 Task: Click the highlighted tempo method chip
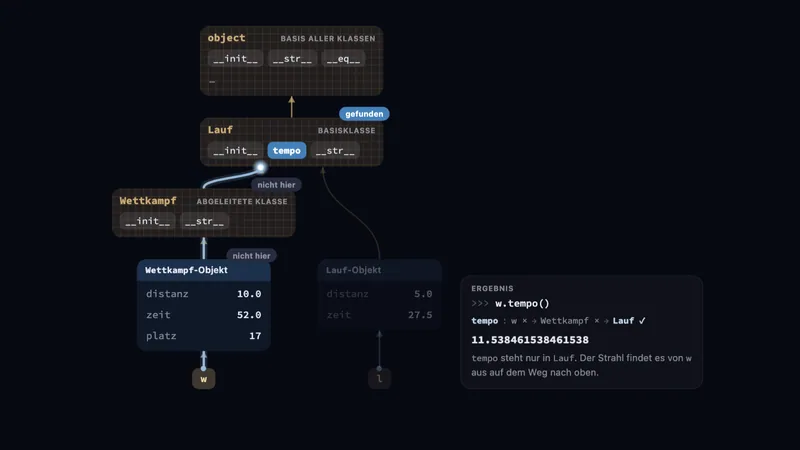[287, 151]
